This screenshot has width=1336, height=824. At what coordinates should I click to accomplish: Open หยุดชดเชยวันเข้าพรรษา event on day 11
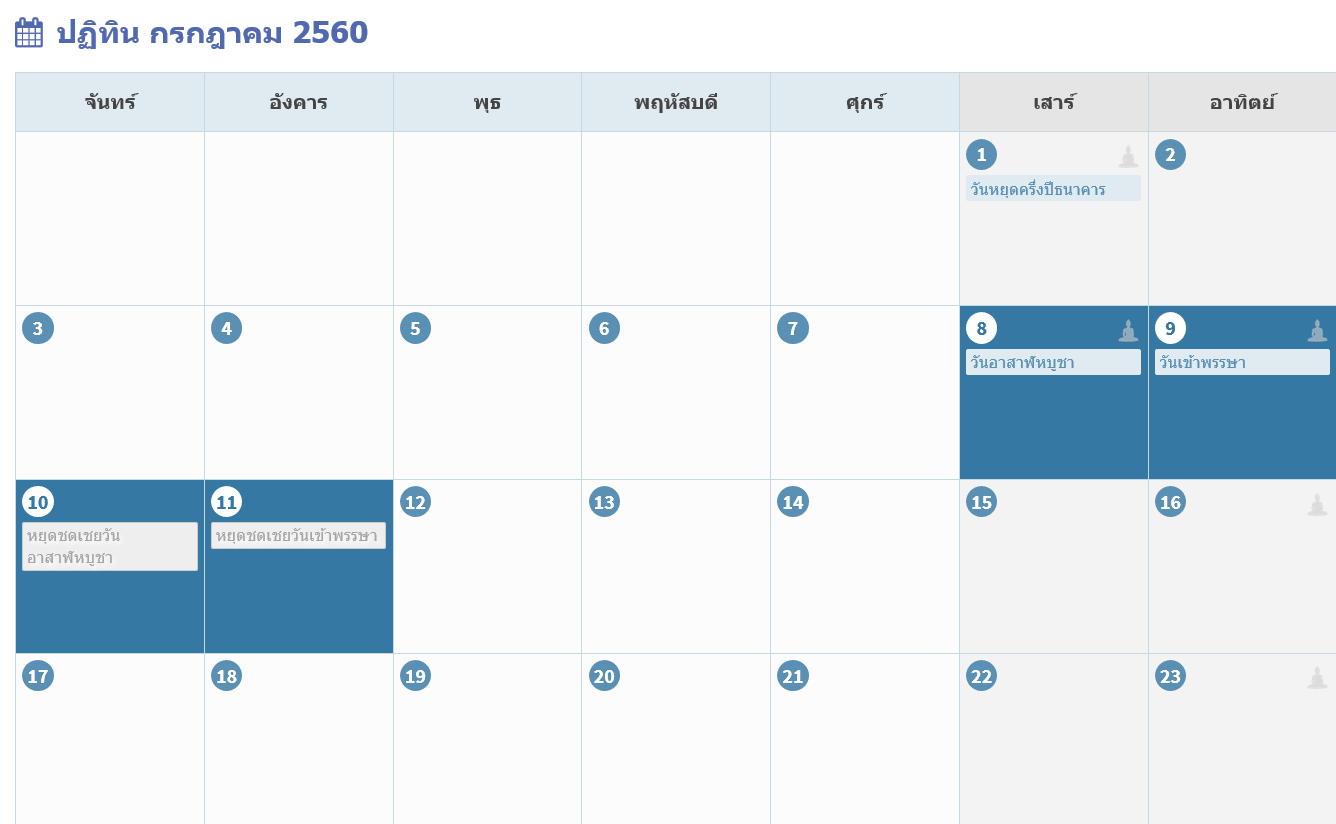(298, 536)
